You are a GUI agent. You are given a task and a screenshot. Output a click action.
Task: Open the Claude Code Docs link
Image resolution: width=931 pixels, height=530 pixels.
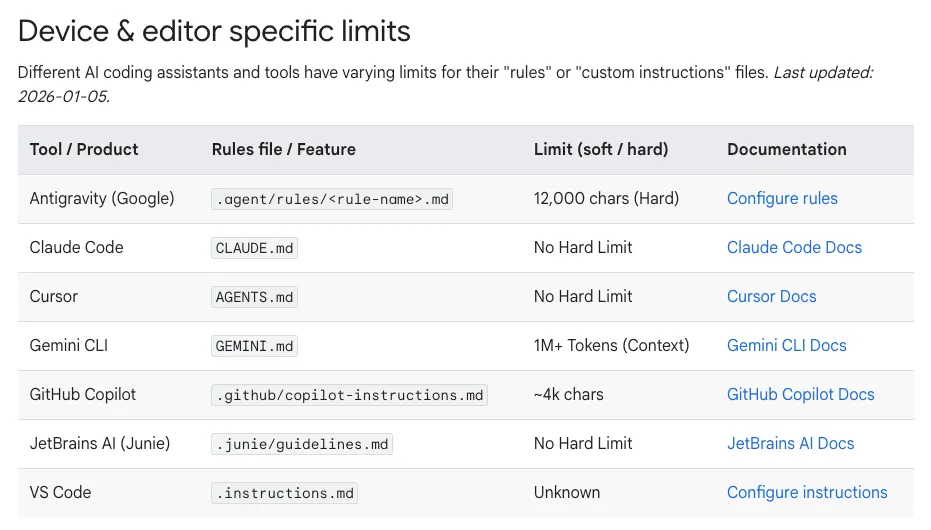[x=794, y=247]
